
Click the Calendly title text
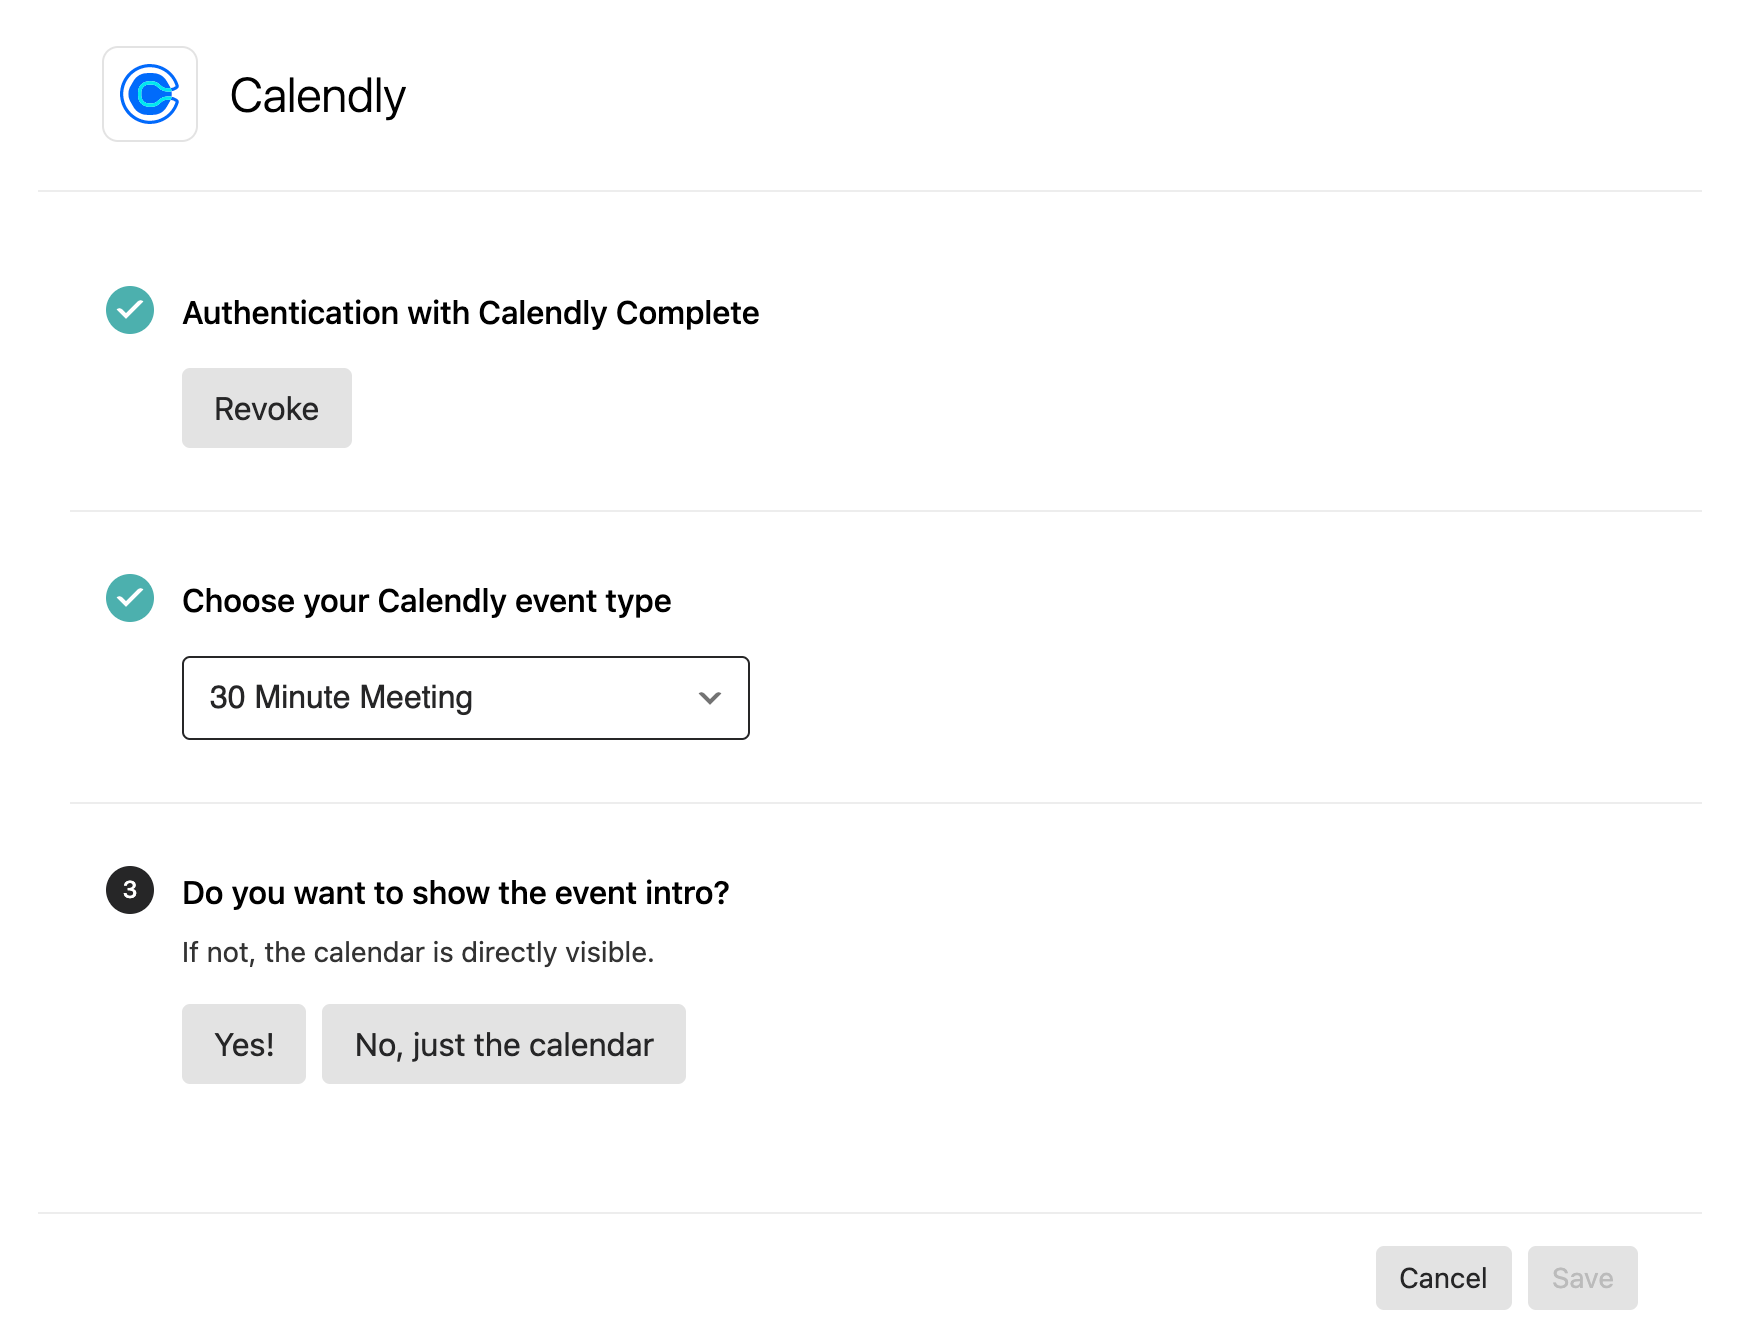pos(318,96)
